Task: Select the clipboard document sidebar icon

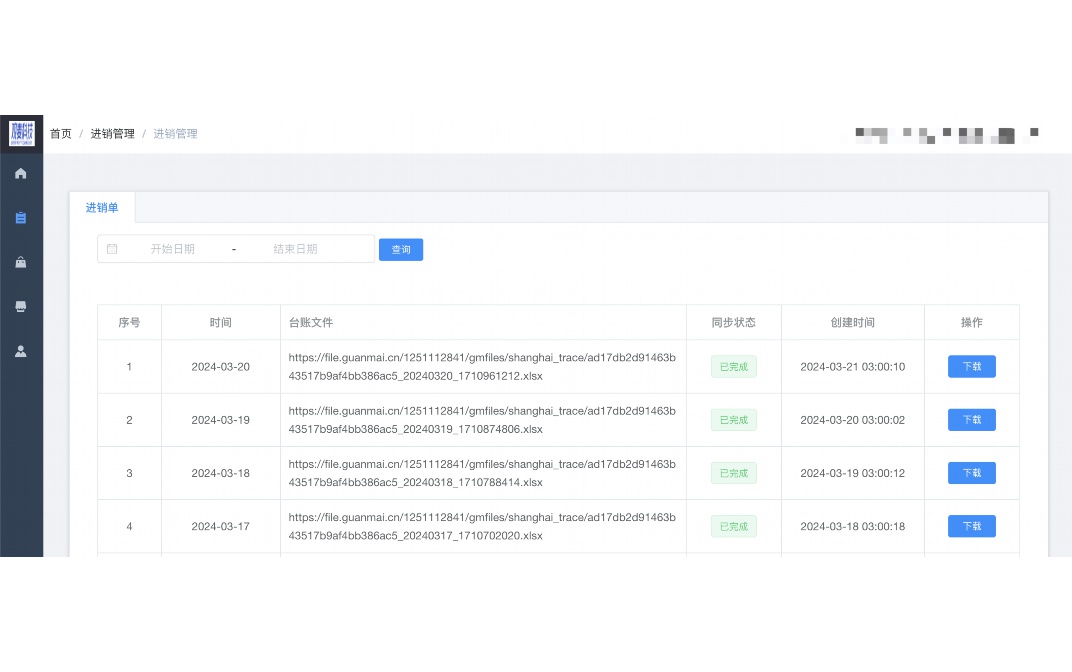Action: point(21,218)
